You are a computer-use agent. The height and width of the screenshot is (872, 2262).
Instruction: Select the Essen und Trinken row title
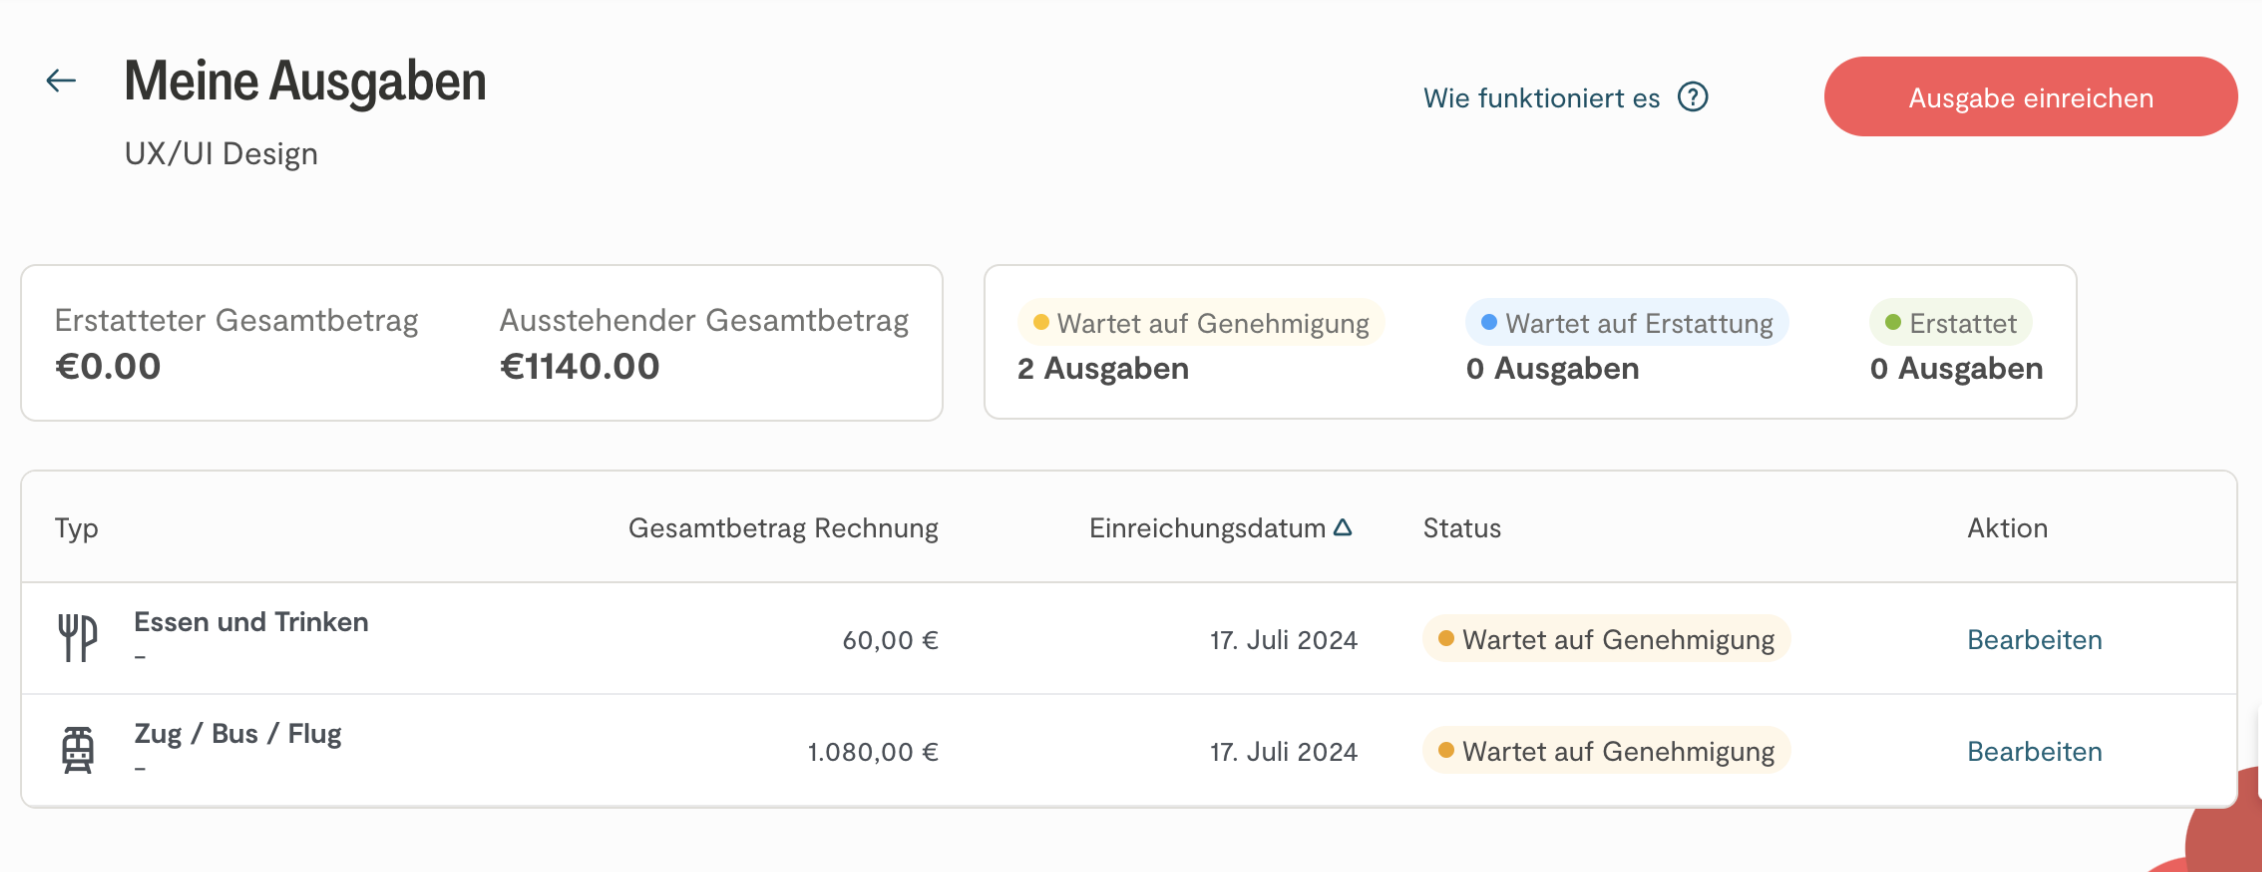pos(251,622)
